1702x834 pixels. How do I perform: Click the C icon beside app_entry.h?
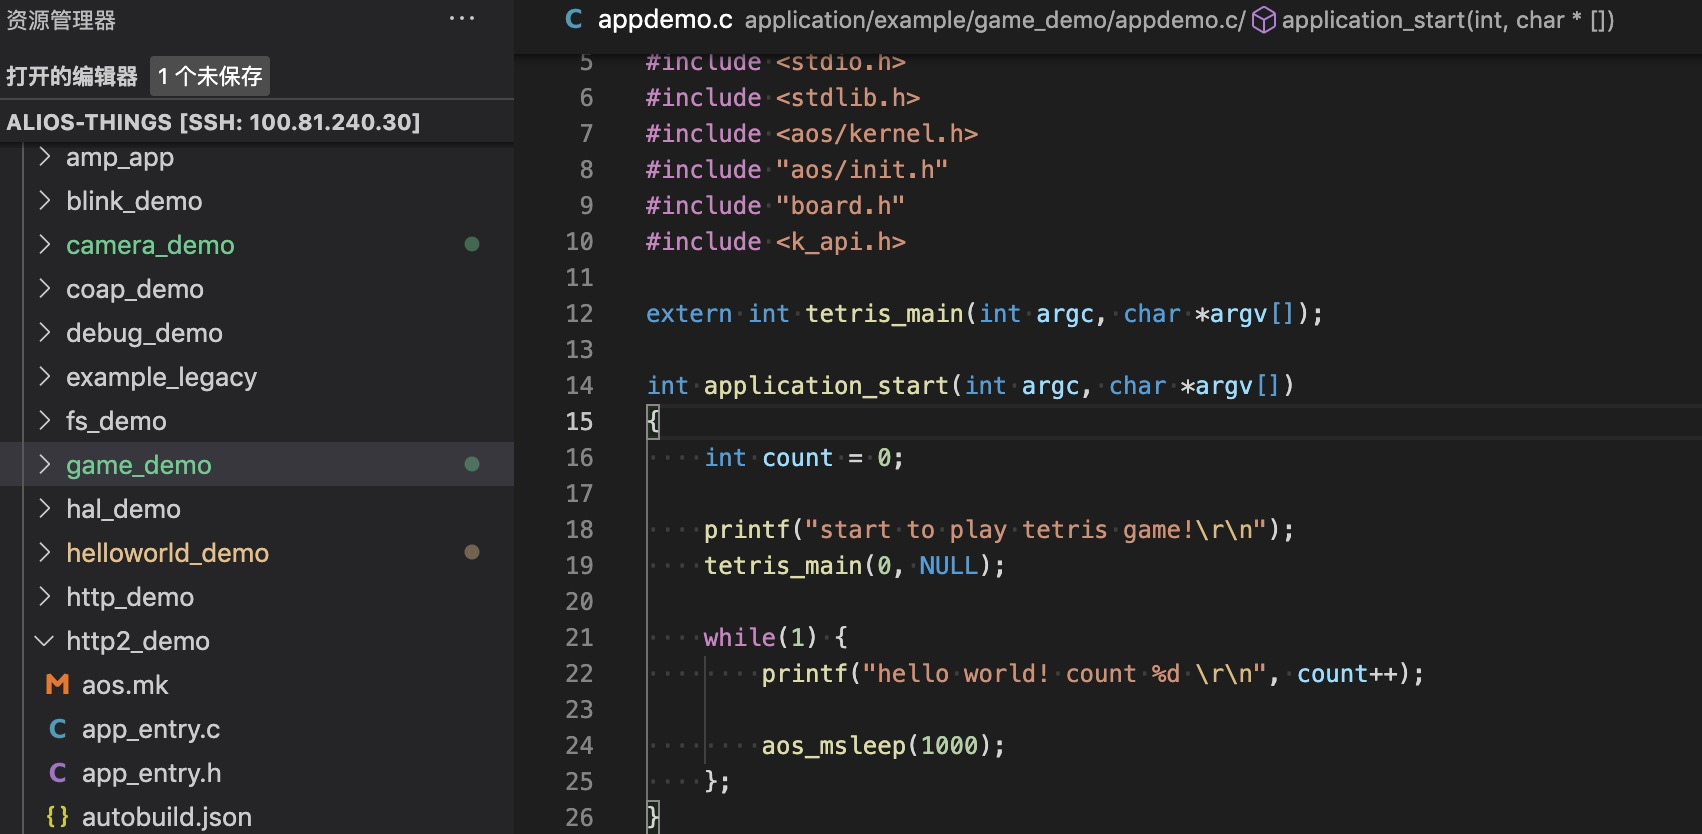(x=58, y=773)
